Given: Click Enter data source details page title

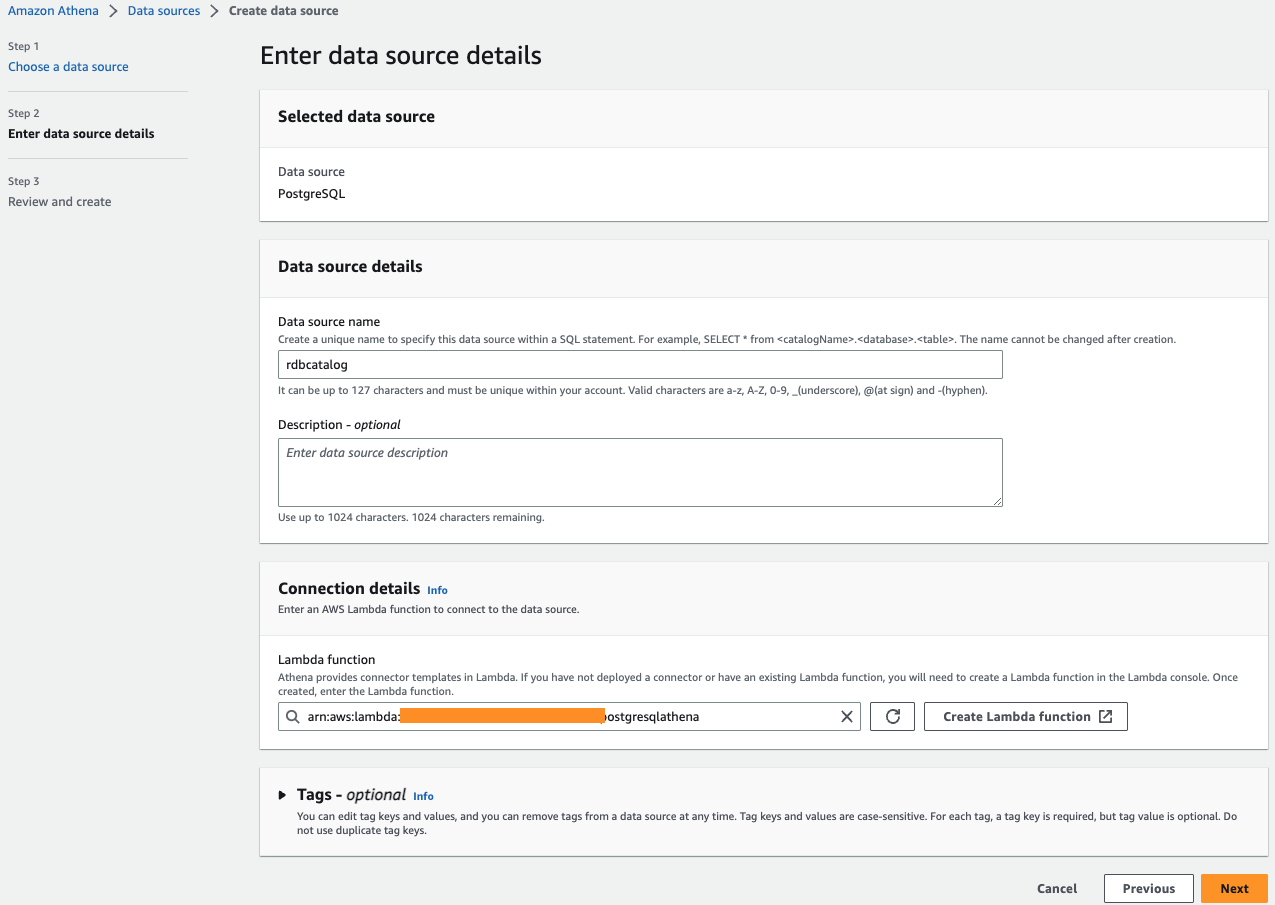Looking at the screenshot, I should pos(401,55).
